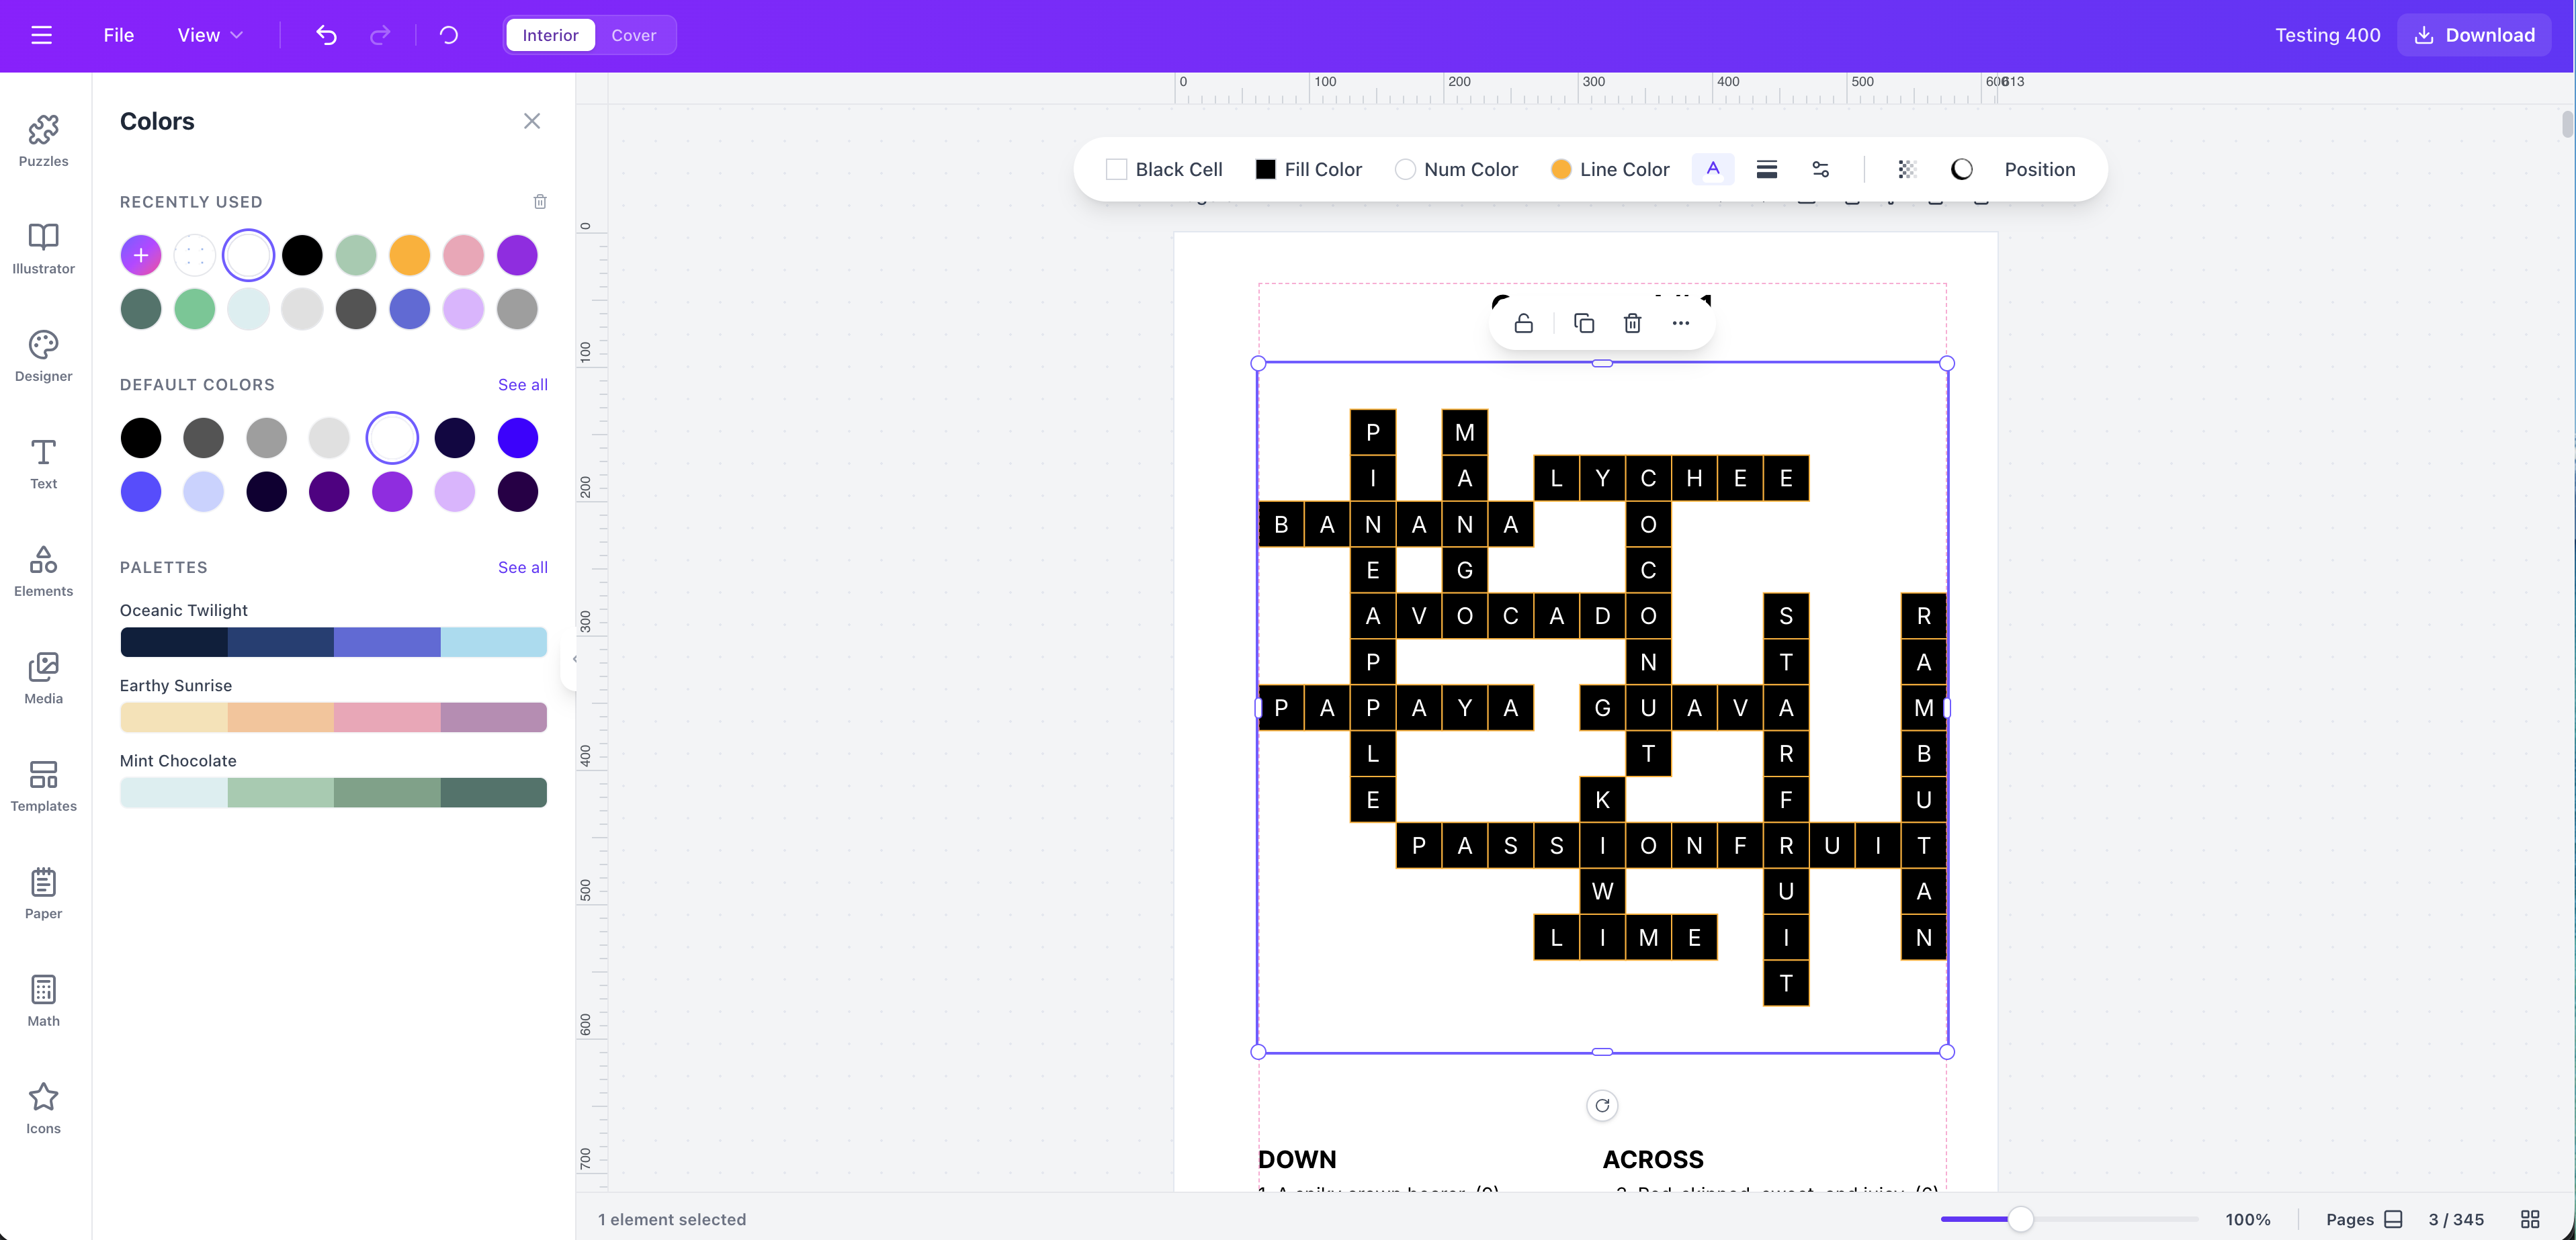Enable the Black Cell checkbox
This screenshot has width=2576, height=1240.
pos(1117,169)
